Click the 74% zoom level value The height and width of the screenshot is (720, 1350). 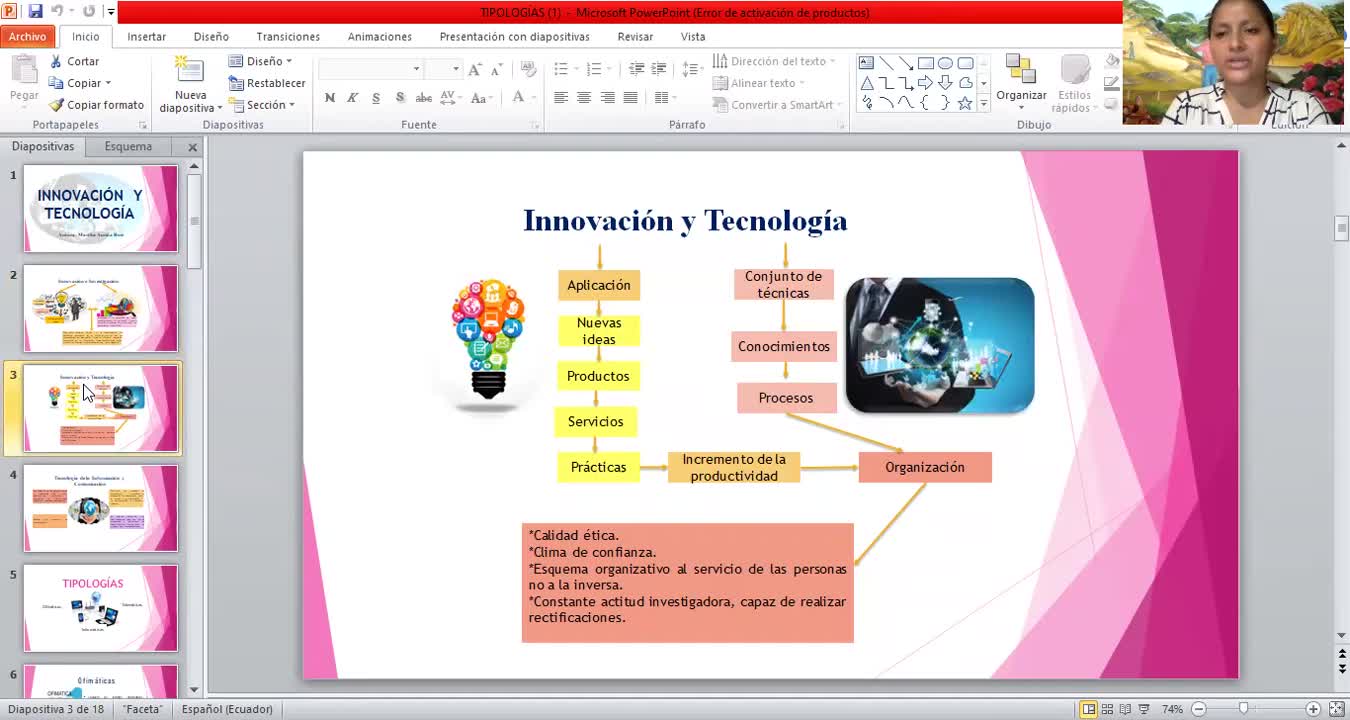1173,709
